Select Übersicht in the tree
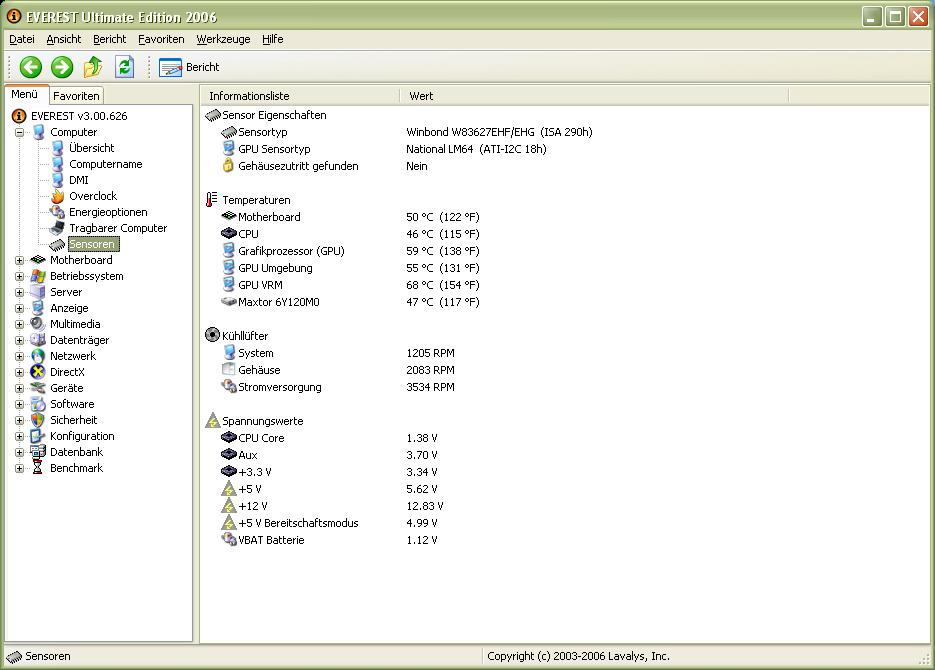Viewport: 935px width, 670px height. 91,148
